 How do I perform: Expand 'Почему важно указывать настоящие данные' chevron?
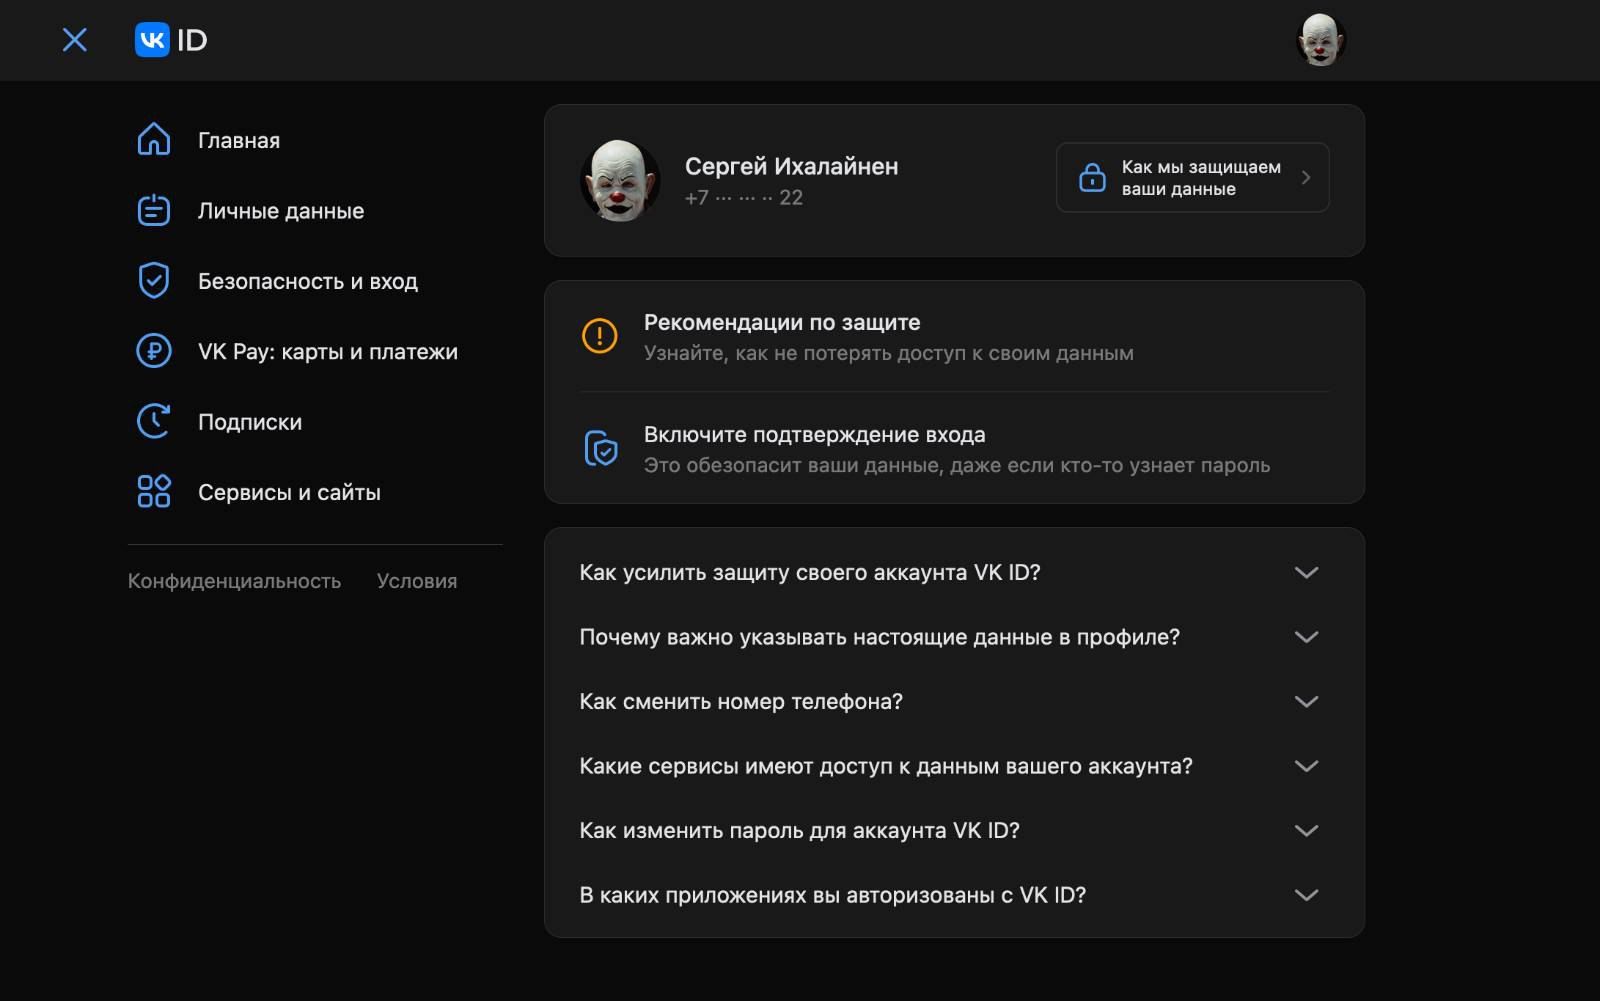pos(1306,637)
